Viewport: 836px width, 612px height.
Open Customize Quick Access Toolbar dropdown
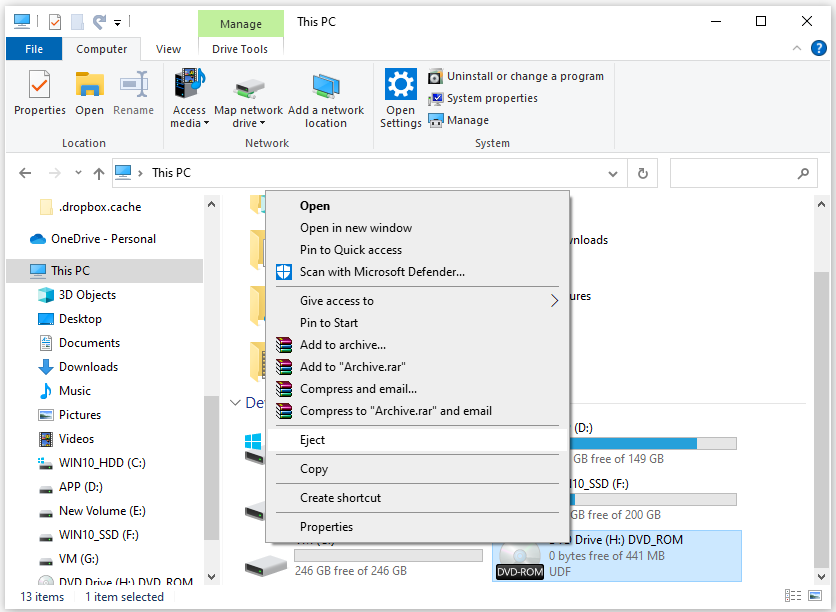point(117,22)
